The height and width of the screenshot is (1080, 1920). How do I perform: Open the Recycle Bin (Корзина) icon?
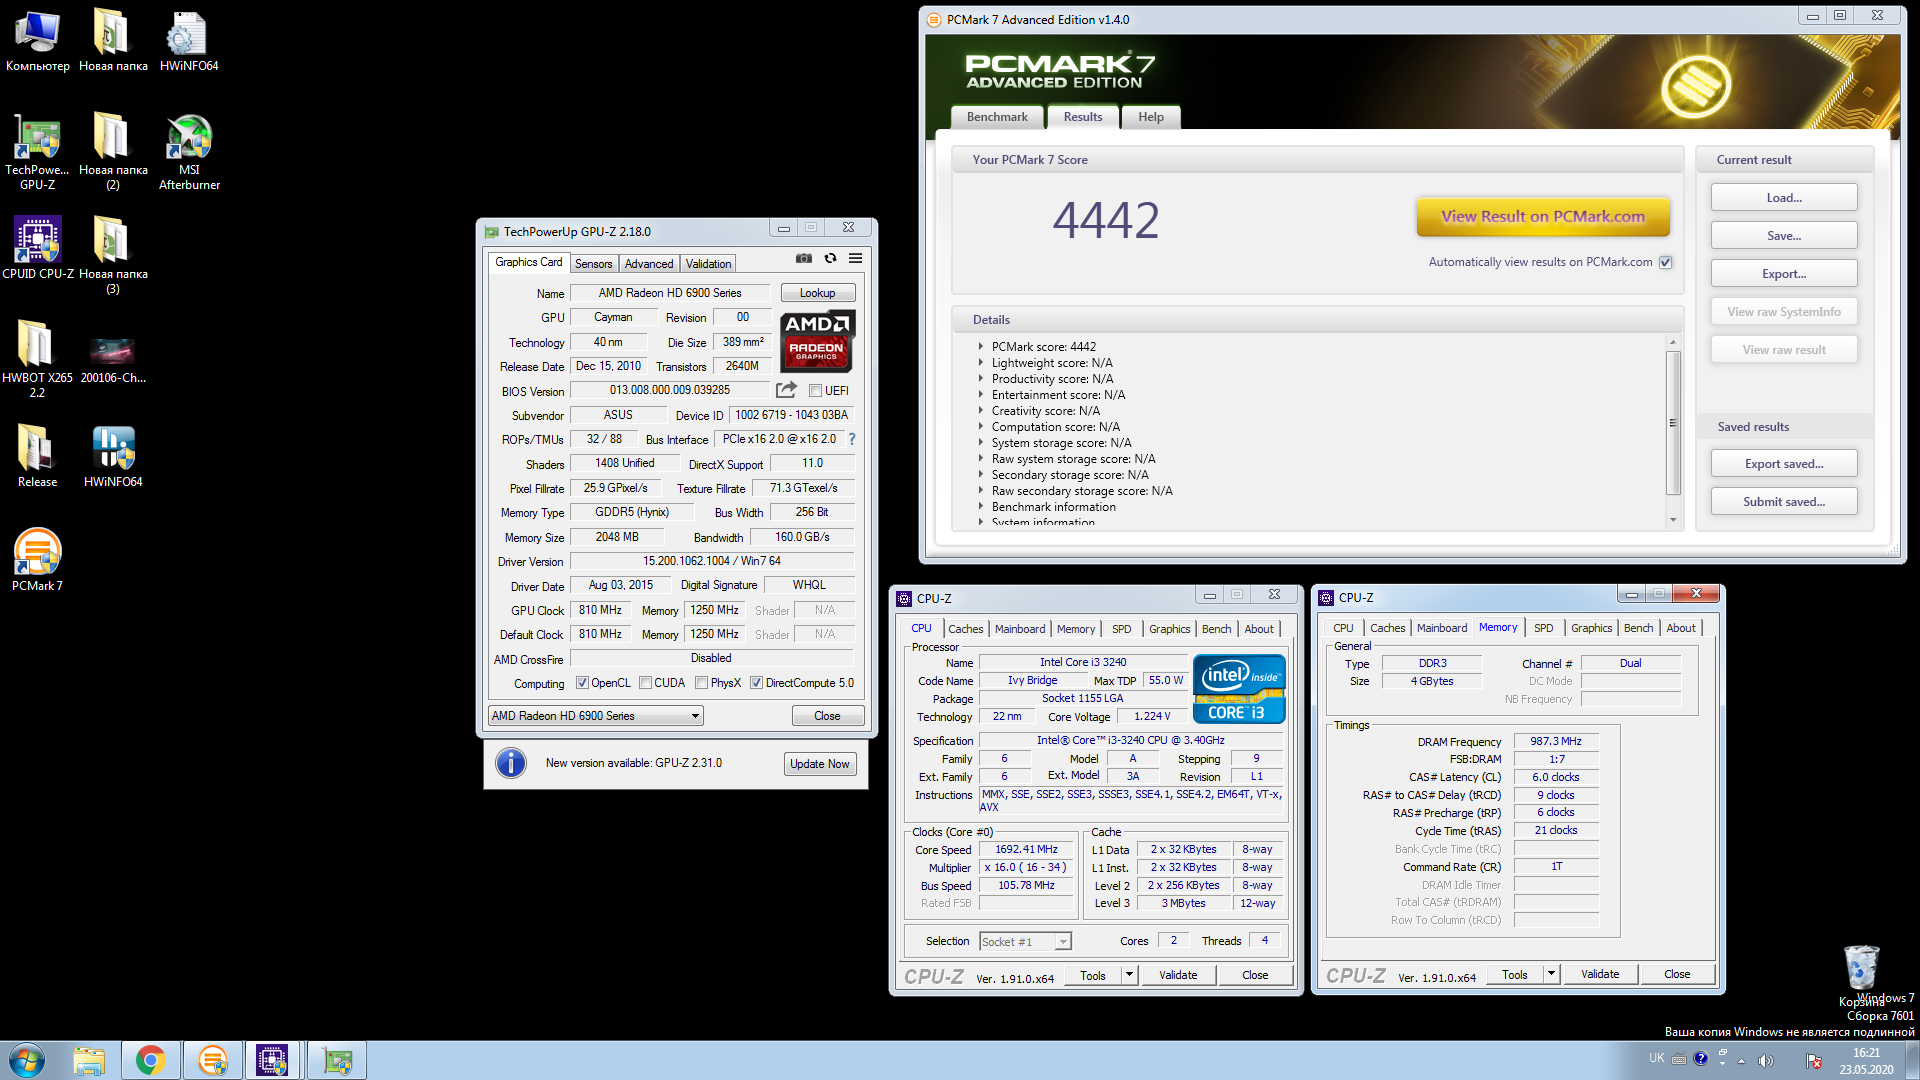(x=1861, y=975)
